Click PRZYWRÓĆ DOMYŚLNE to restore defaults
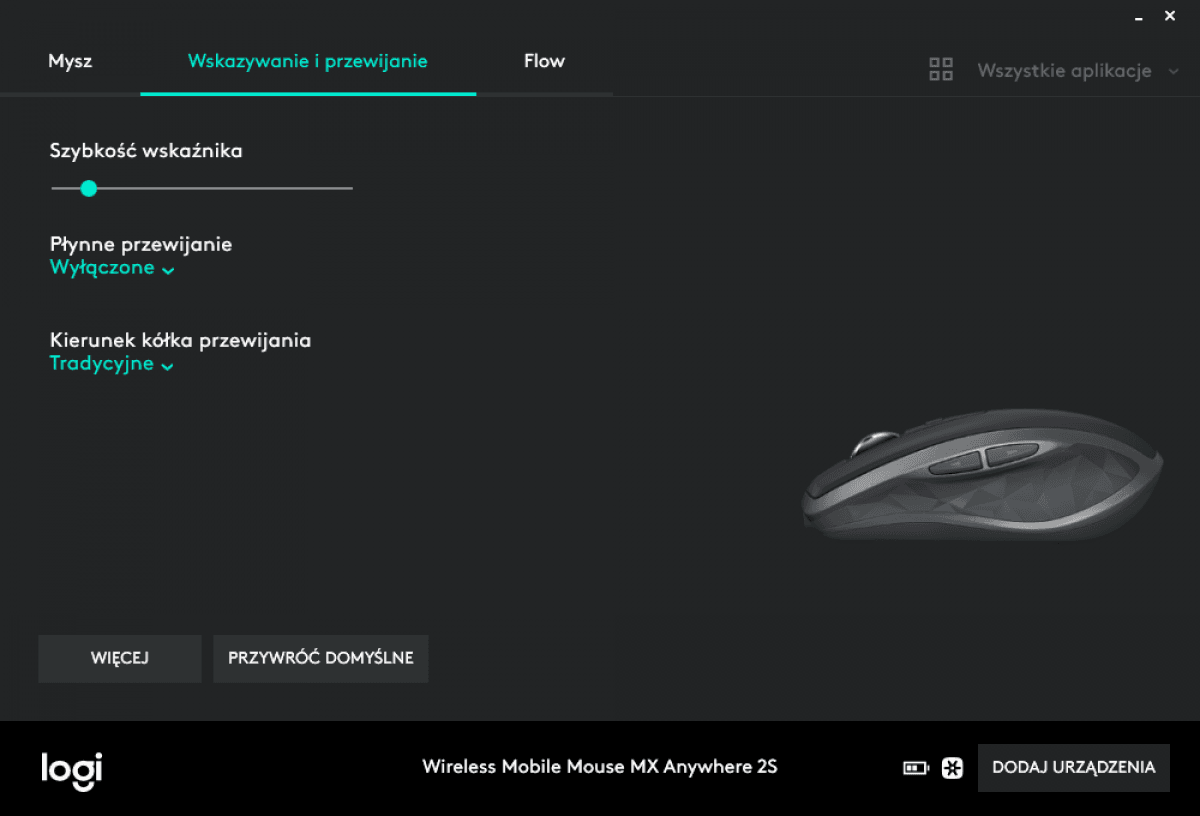Viewport: 1200px width, 816px height. pyautogui.click(x=321, y=658)
